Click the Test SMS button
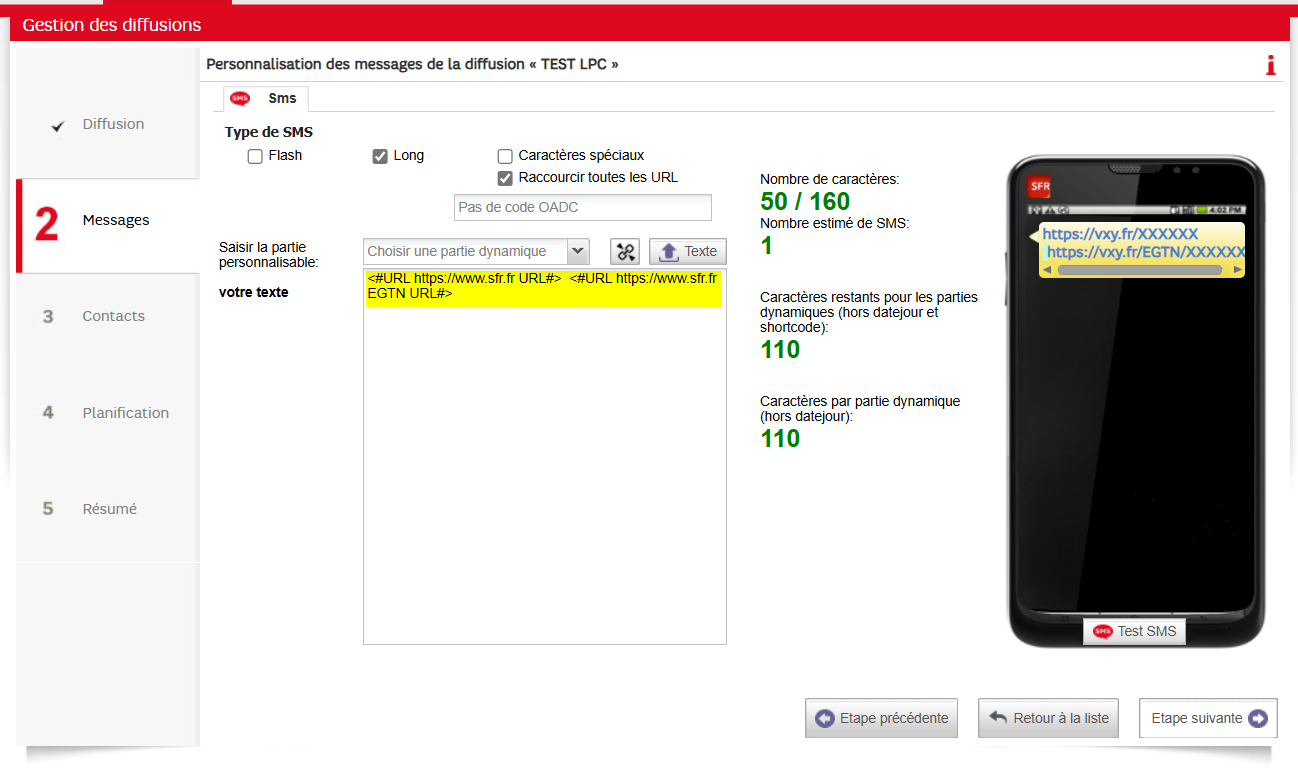 (x=1134, y=631)
